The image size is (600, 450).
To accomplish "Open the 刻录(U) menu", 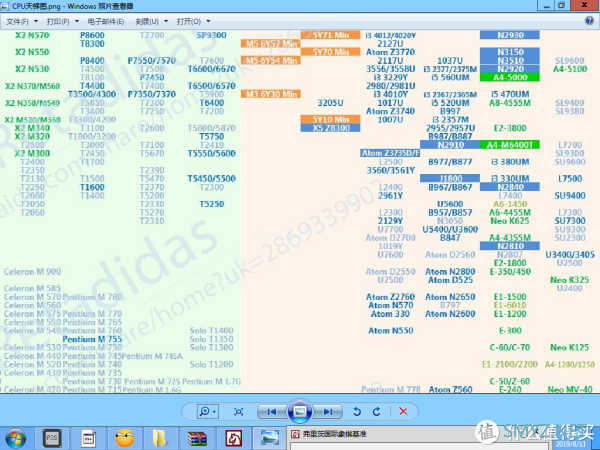I will [152, 21].
